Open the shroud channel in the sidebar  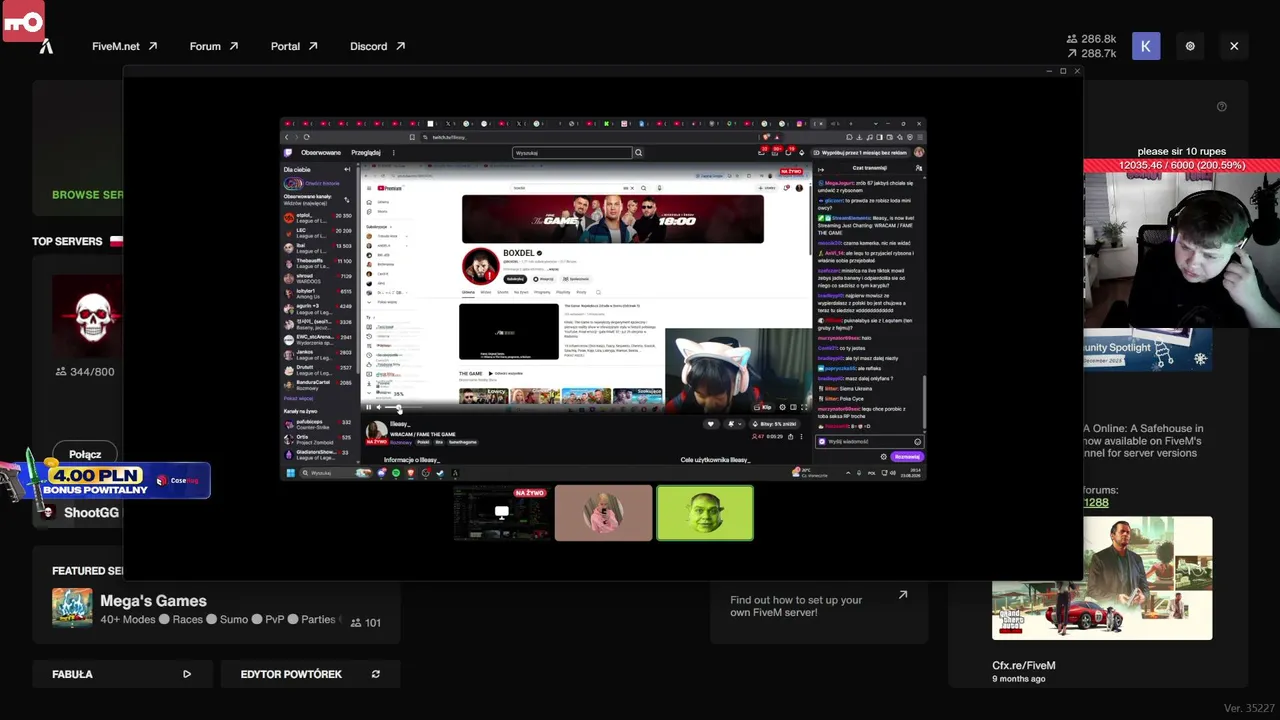tap(319, 278)
